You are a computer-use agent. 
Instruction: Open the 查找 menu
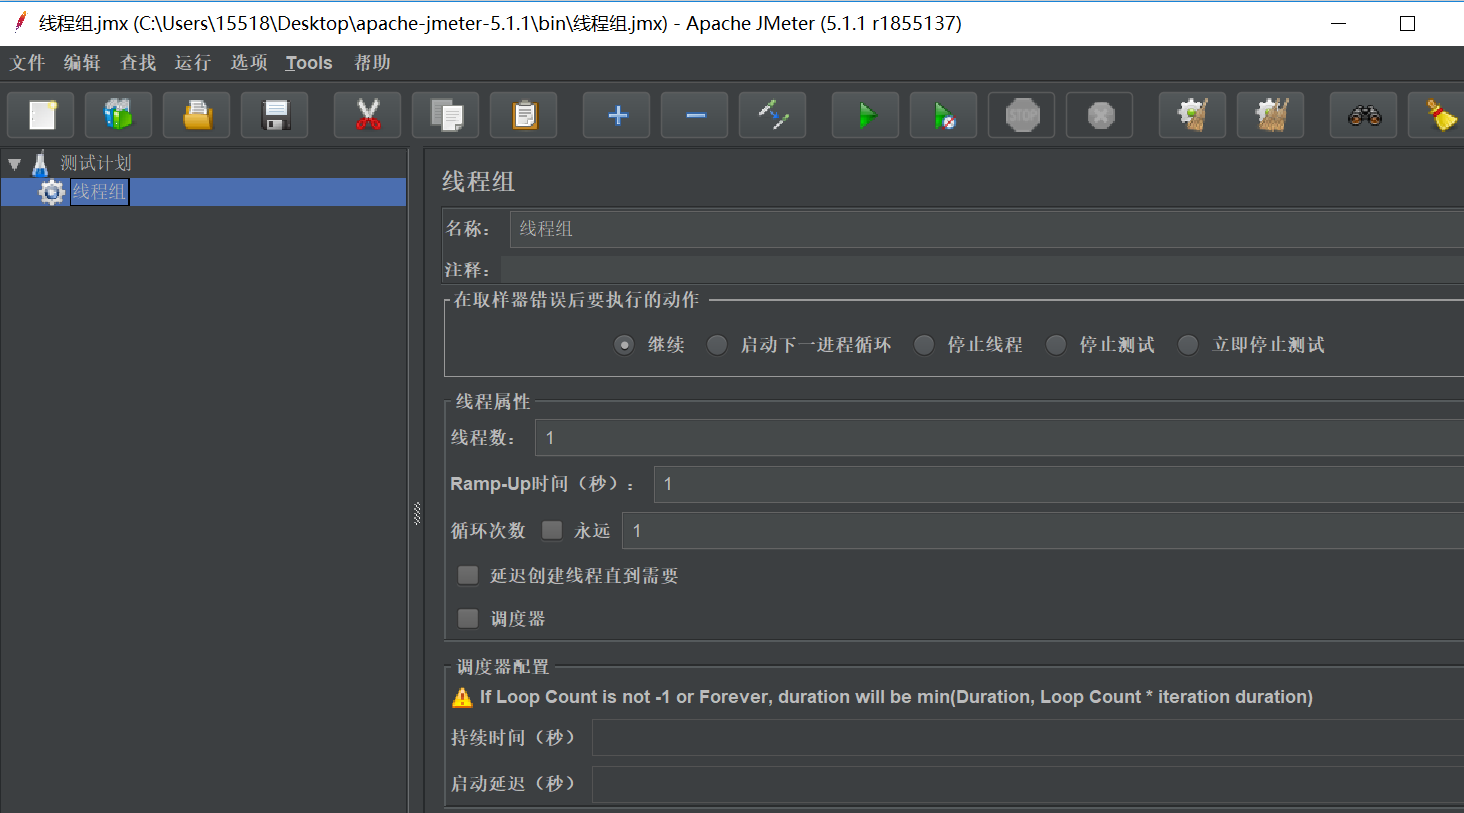point(138,63)
